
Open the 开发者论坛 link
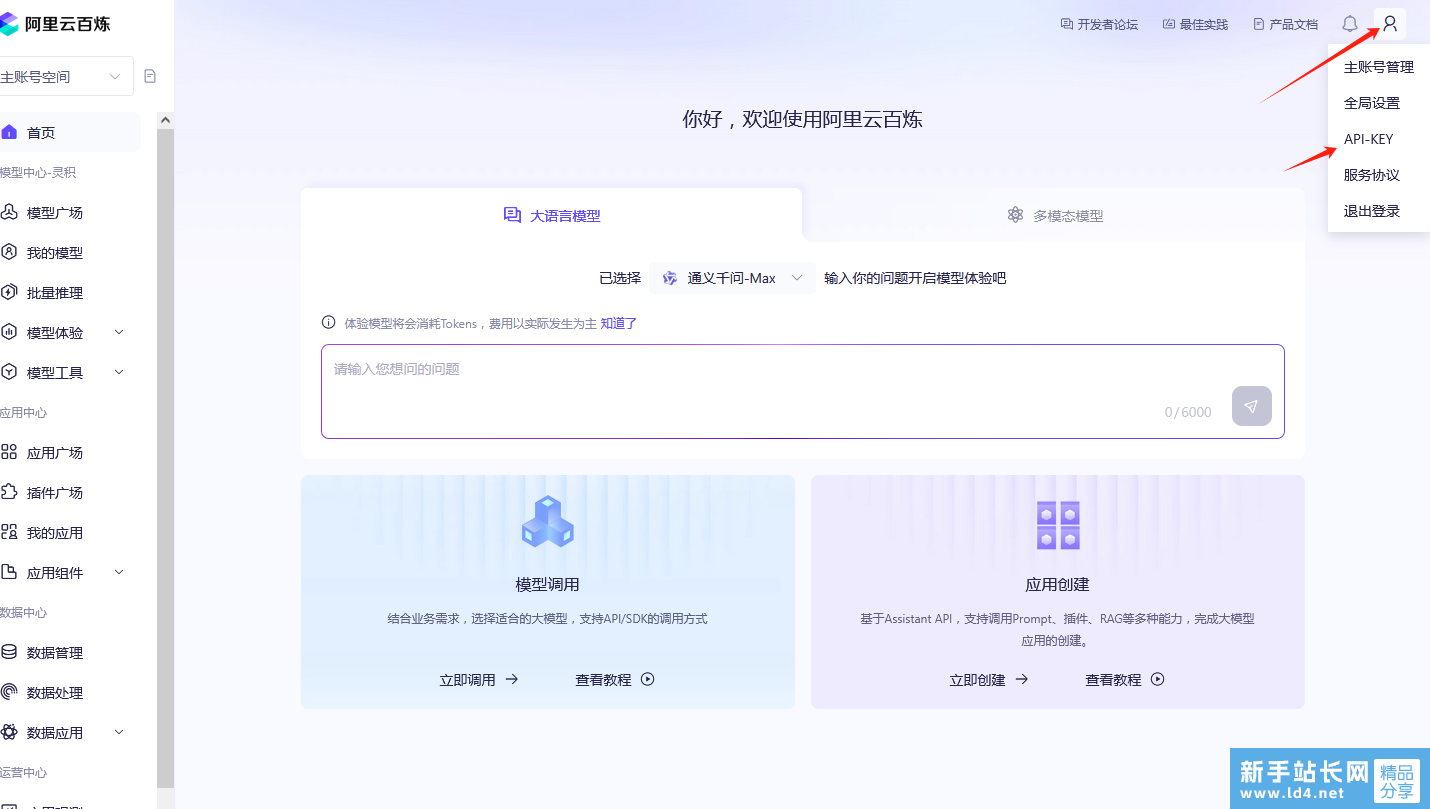[x=1099, y=24]
